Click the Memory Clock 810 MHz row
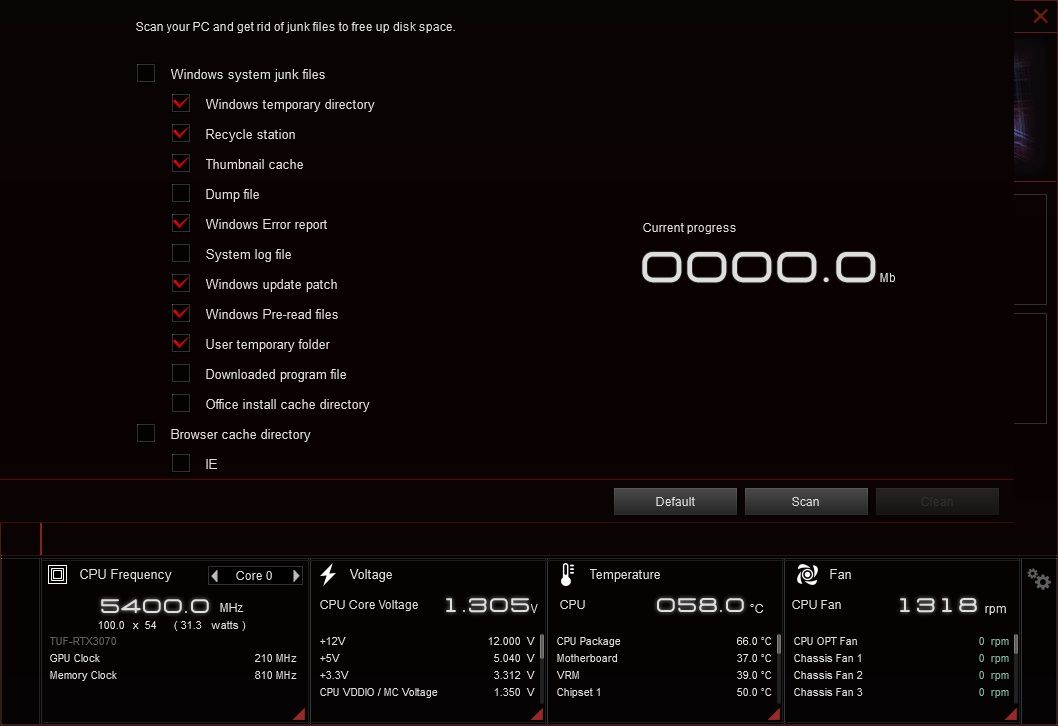This screenshot has width=1058, height=726. coord(173,675)
